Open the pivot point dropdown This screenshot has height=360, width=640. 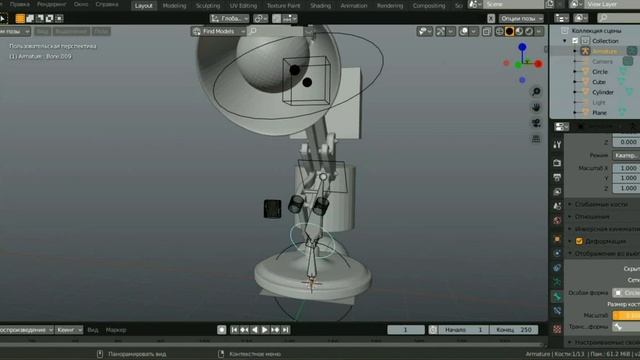point(260,18)
